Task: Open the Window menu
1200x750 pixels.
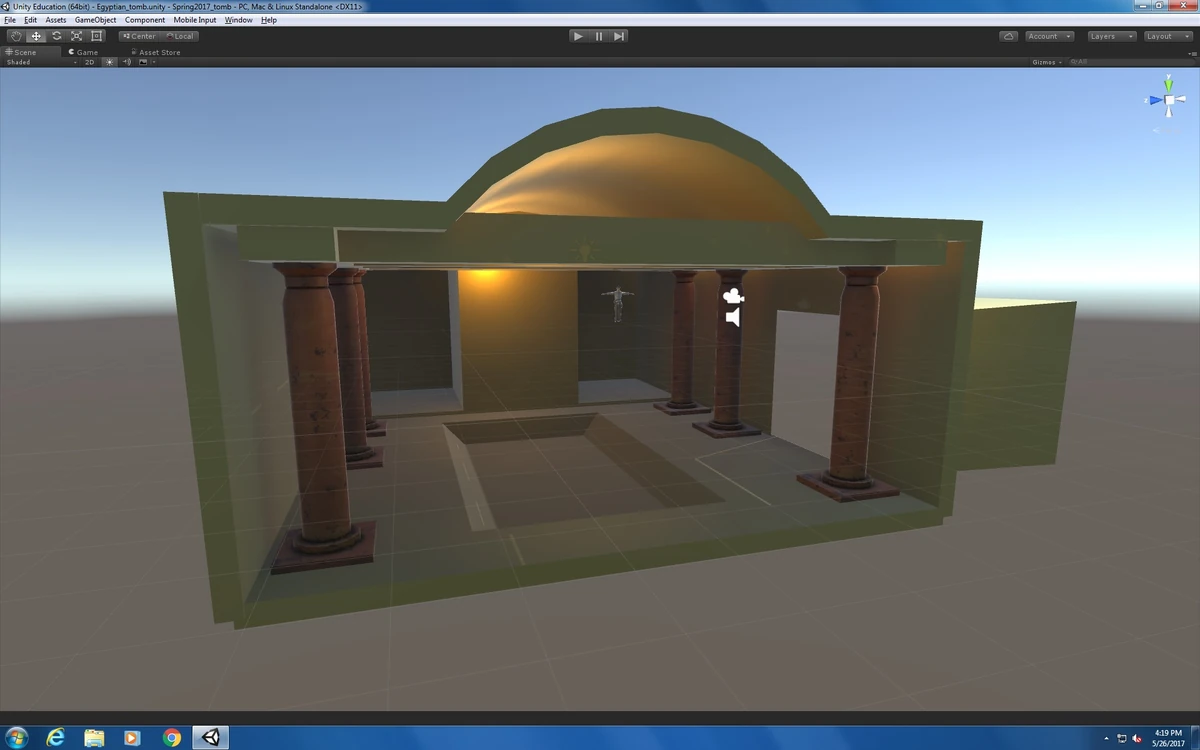Action: coord(239,20)
